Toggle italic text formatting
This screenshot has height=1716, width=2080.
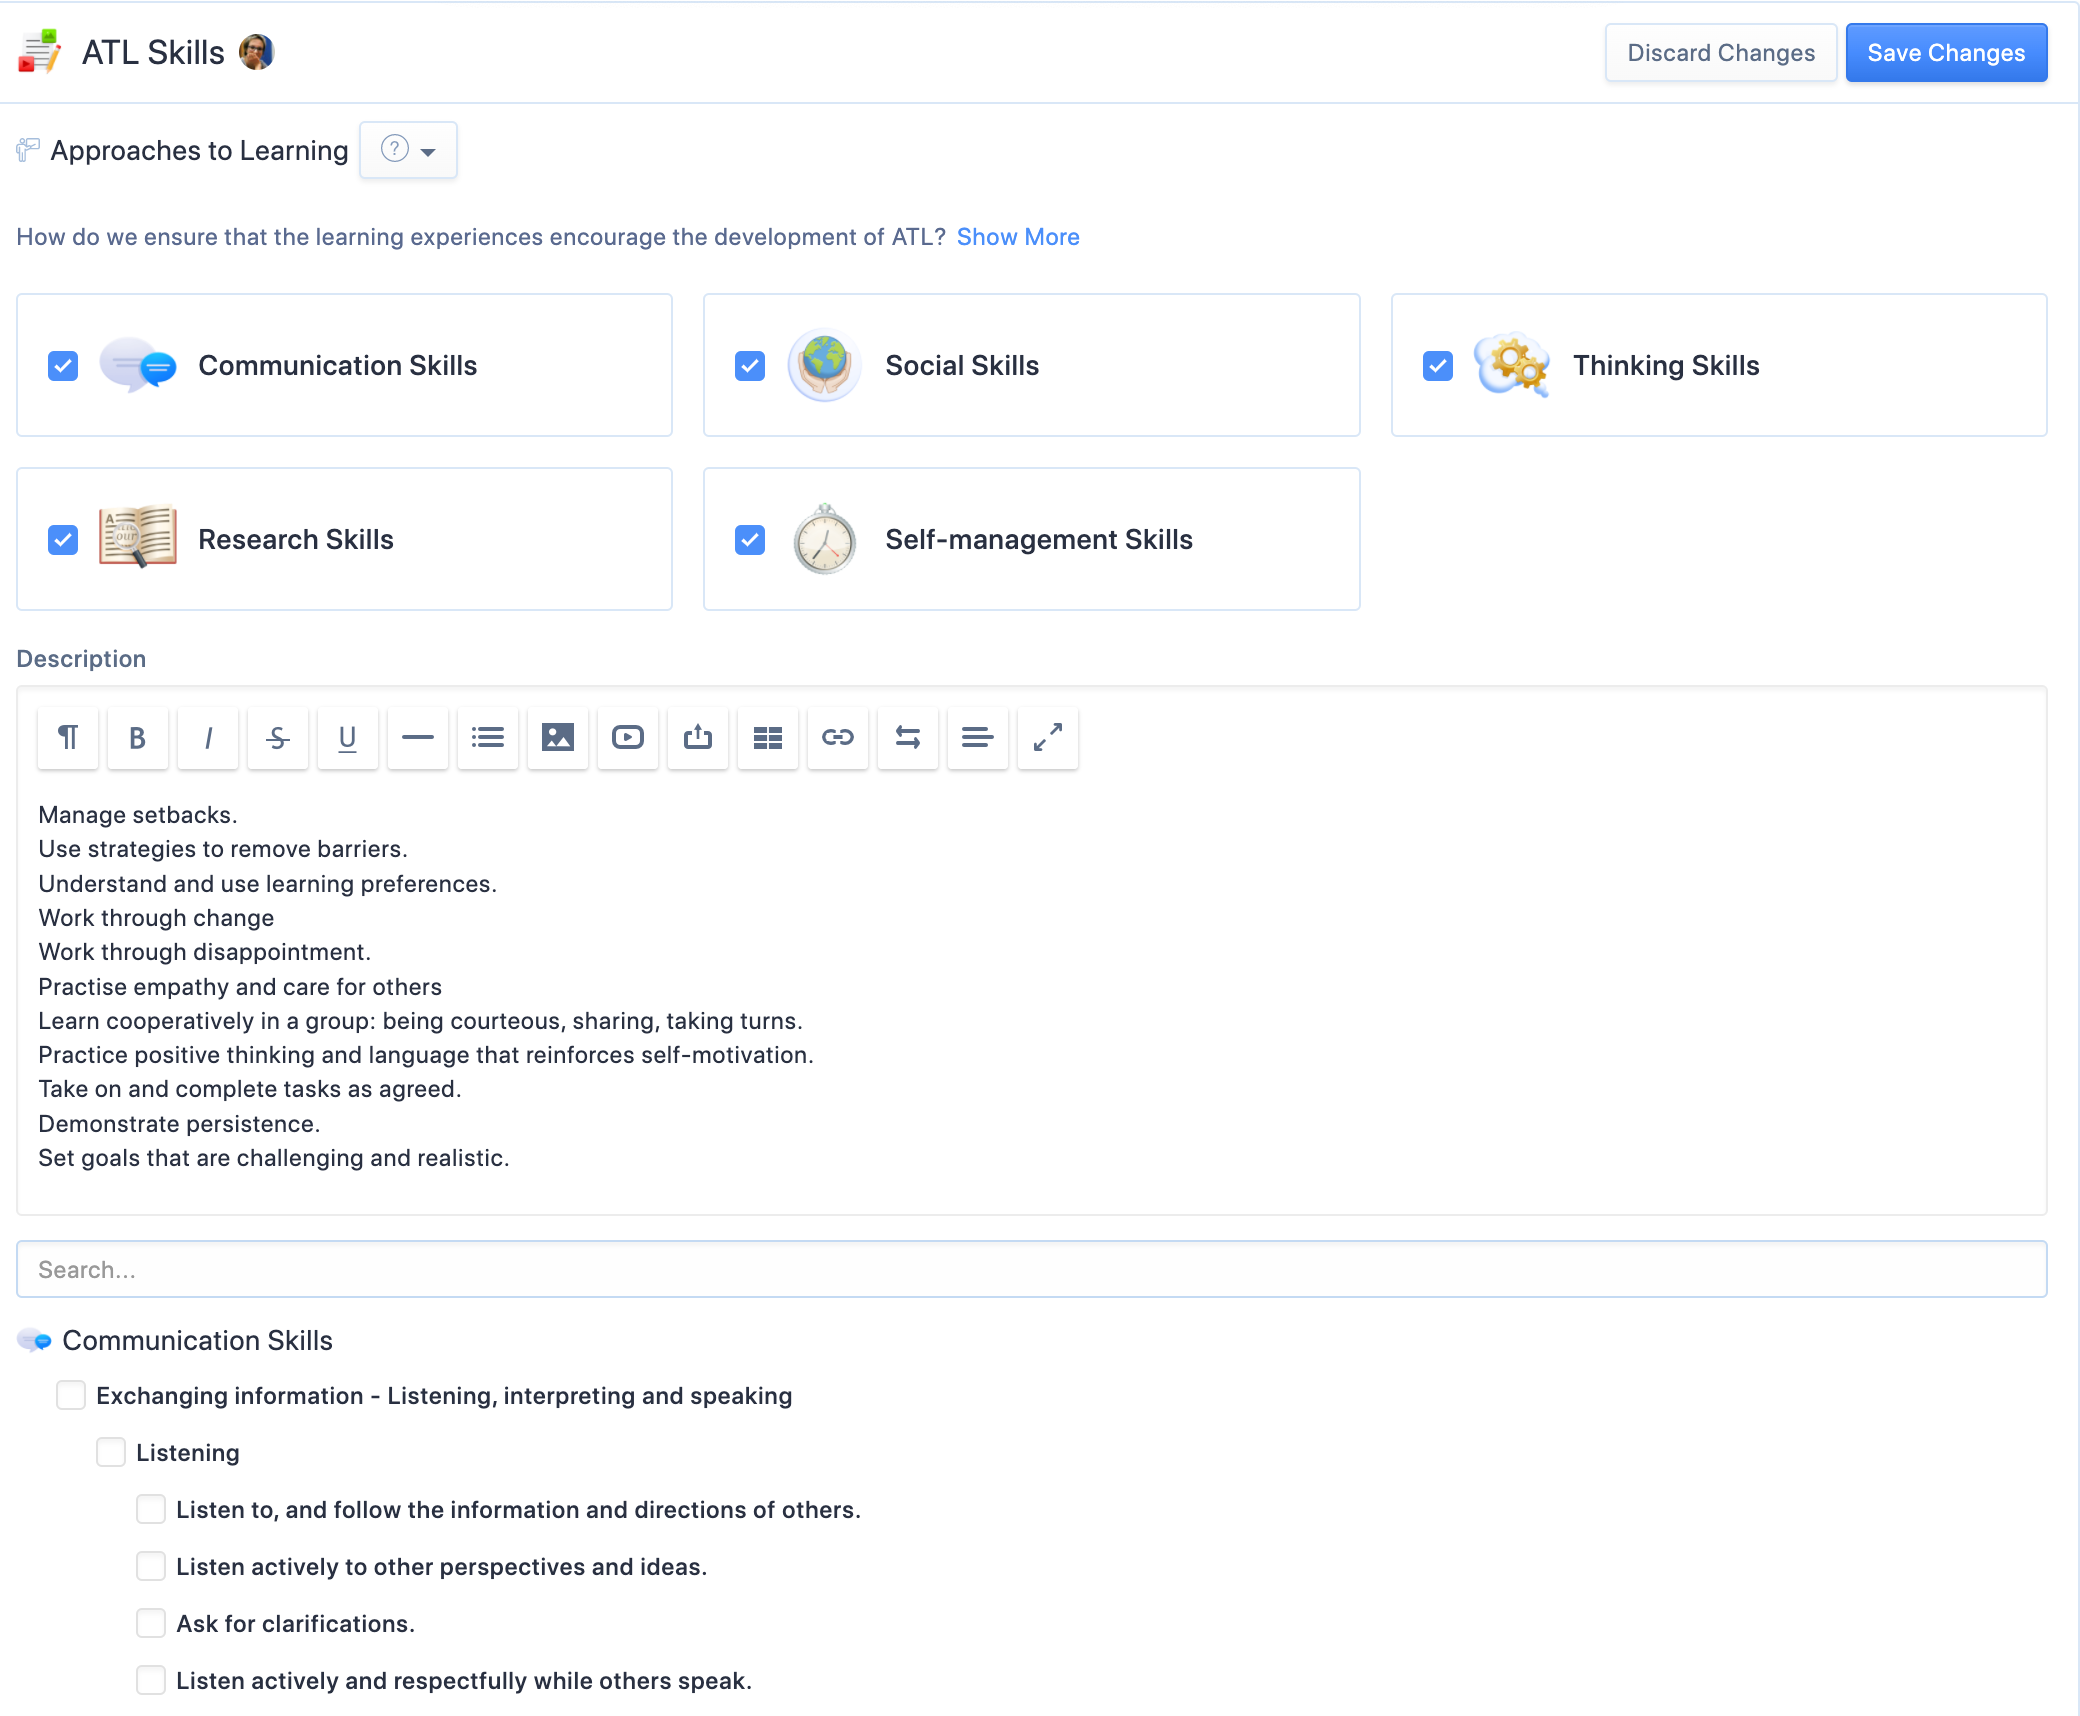208,738
